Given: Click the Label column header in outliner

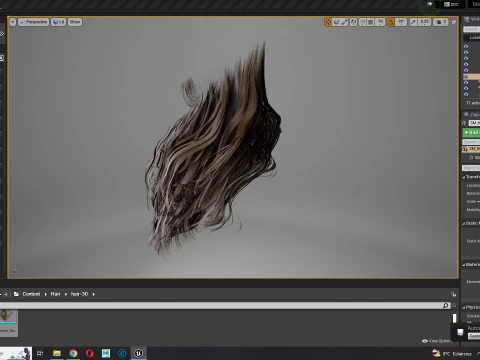Looking at the screenshot, I should pos(474,38).
